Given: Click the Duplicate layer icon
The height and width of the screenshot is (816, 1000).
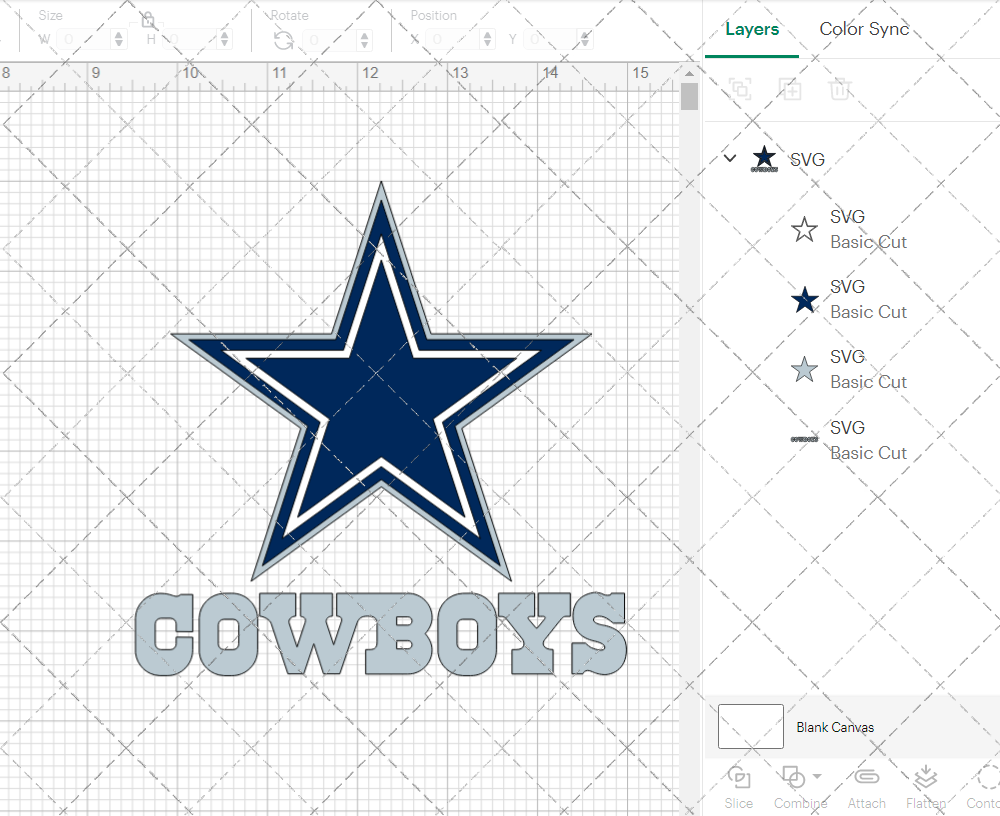Looking at the screenshot, I should click(x=790, y=90).
